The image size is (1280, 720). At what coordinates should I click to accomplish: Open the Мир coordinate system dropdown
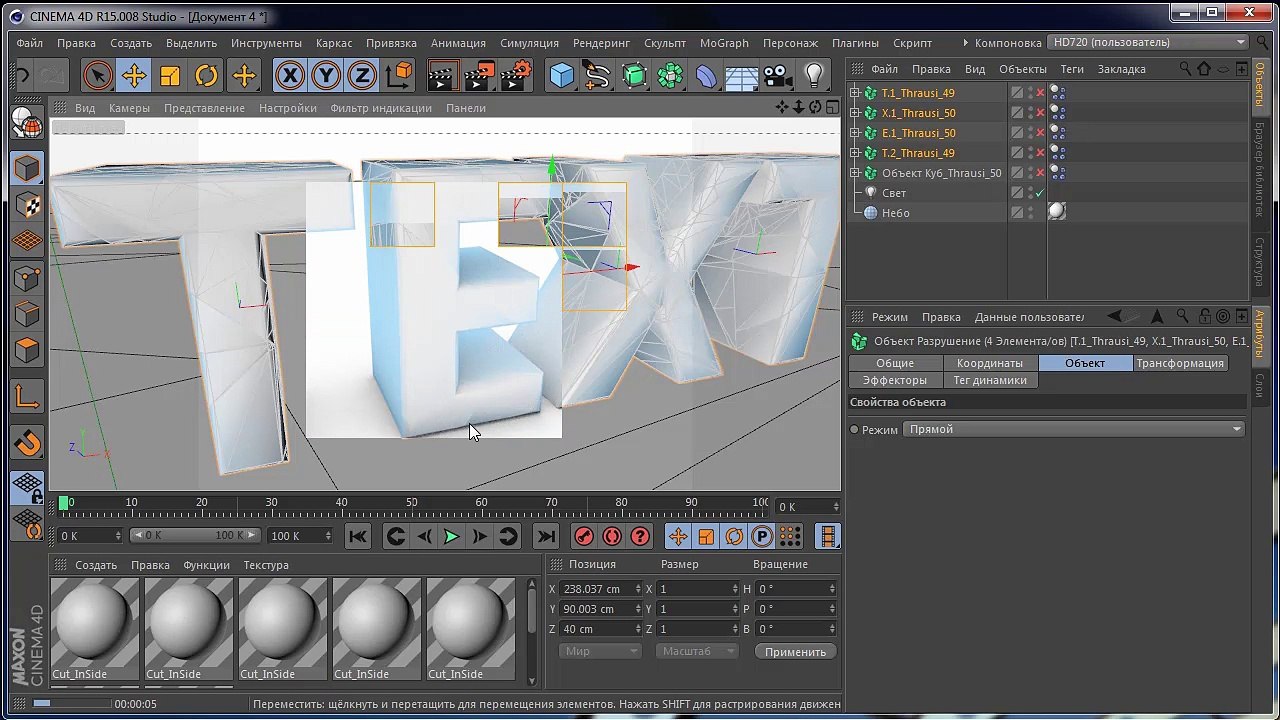coord(599,651)
